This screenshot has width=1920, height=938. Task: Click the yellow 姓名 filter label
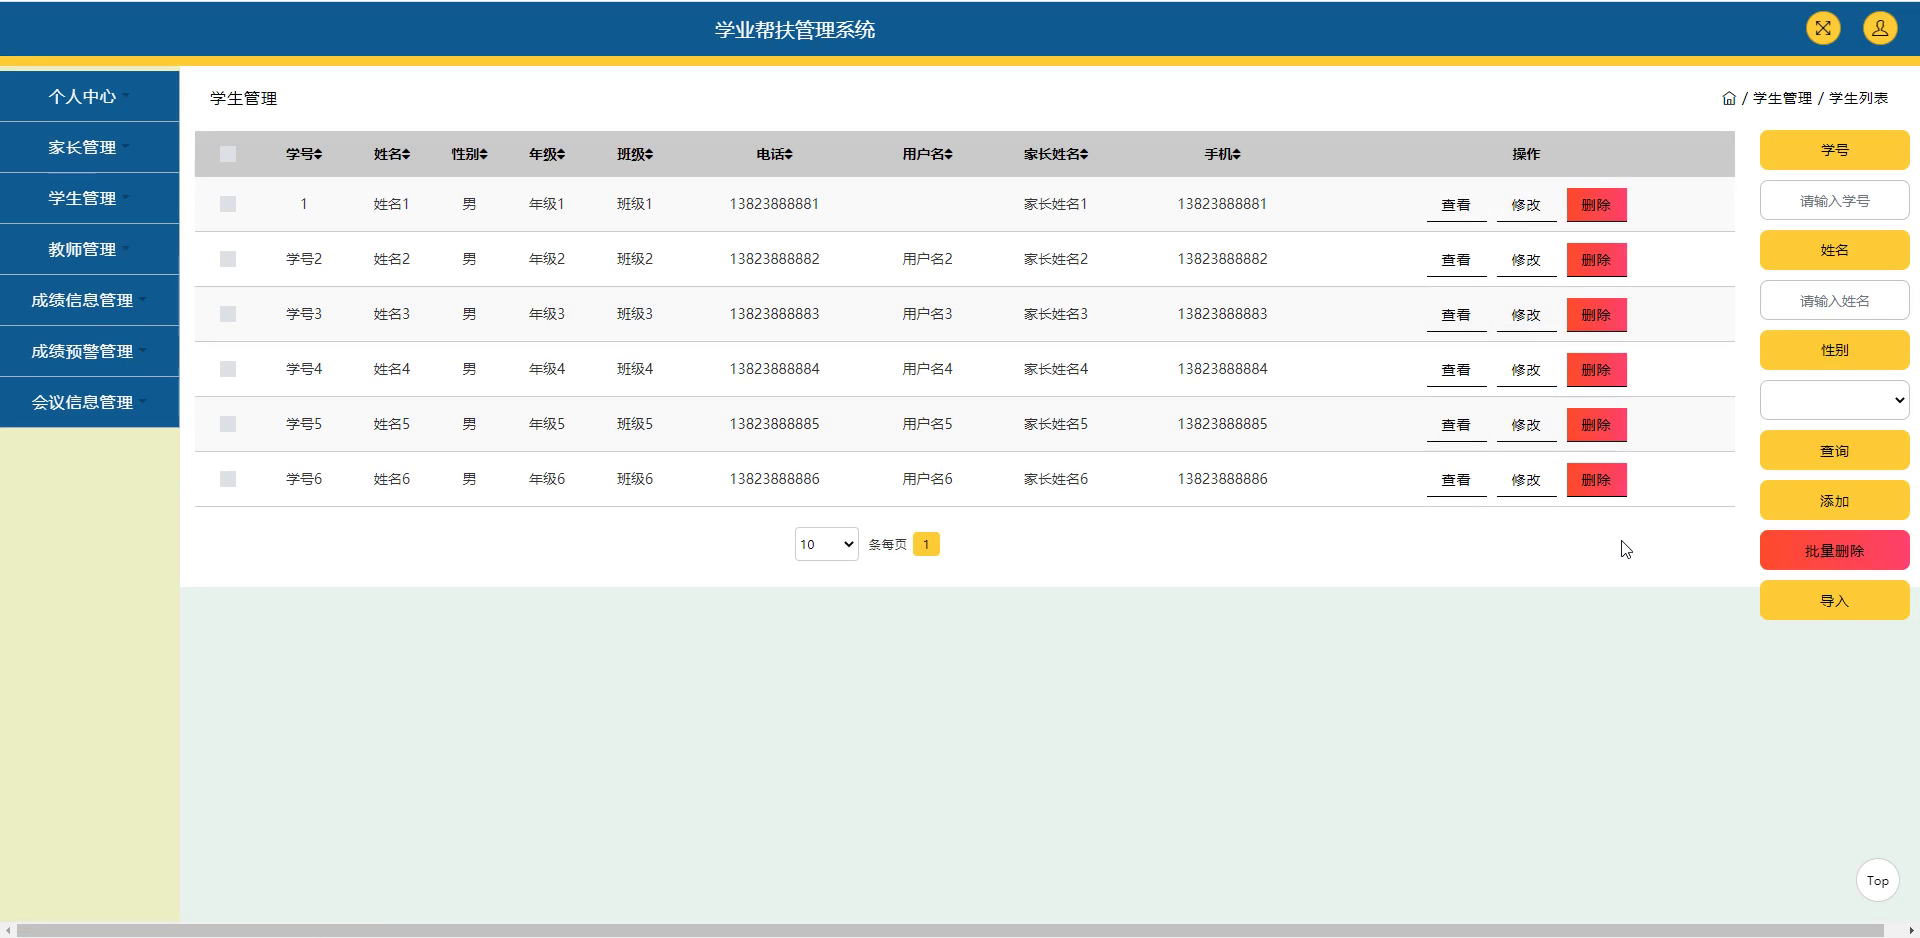pos(1834,250)
